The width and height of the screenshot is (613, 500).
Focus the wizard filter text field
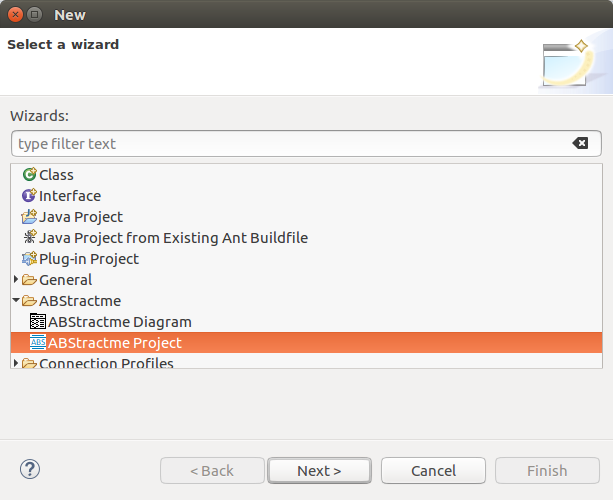290,144
